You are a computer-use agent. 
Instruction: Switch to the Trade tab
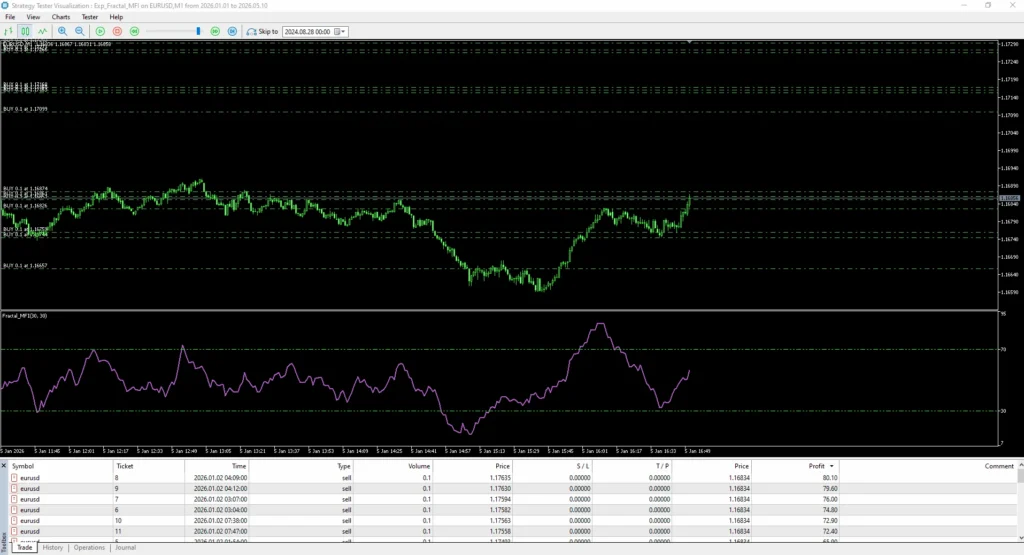(24, 548)
